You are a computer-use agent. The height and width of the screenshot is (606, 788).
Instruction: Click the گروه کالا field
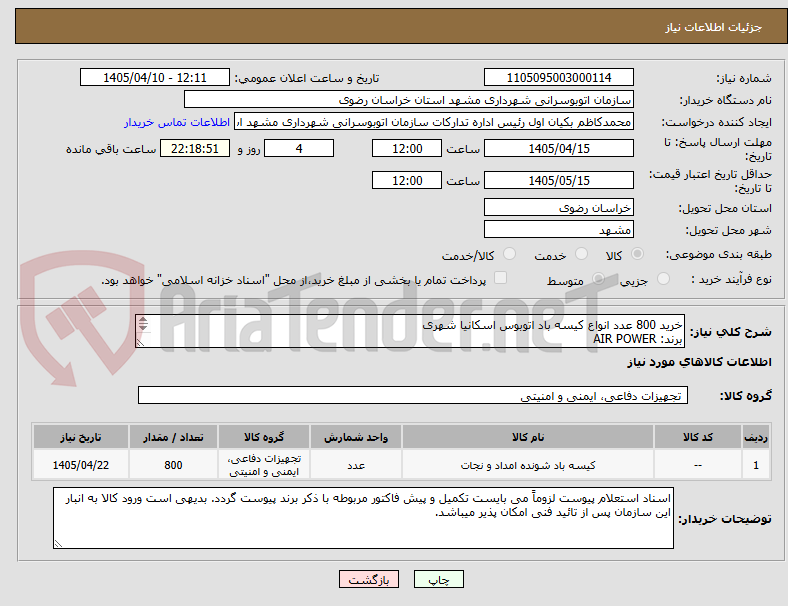(413, 395)
